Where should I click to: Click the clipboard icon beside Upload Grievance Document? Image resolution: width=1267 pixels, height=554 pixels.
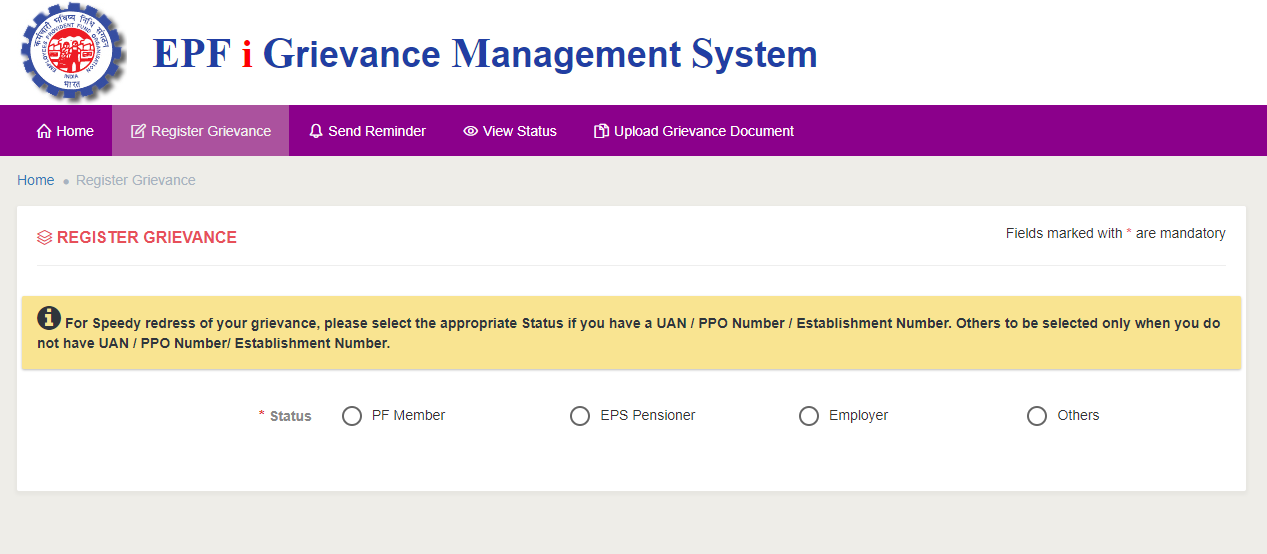(x=601, y=131)
